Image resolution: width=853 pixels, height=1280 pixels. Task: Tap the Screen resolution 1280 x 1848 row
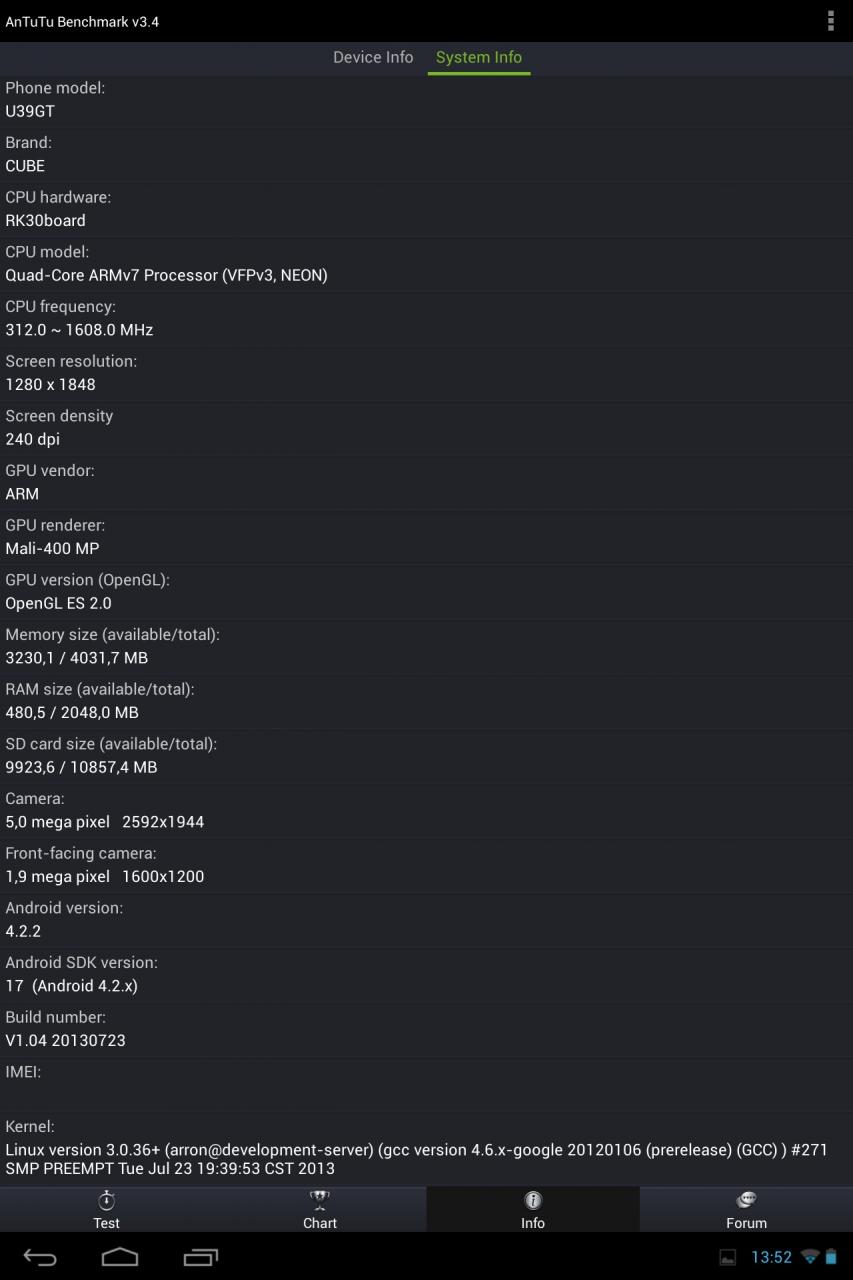tap(426, 373)
